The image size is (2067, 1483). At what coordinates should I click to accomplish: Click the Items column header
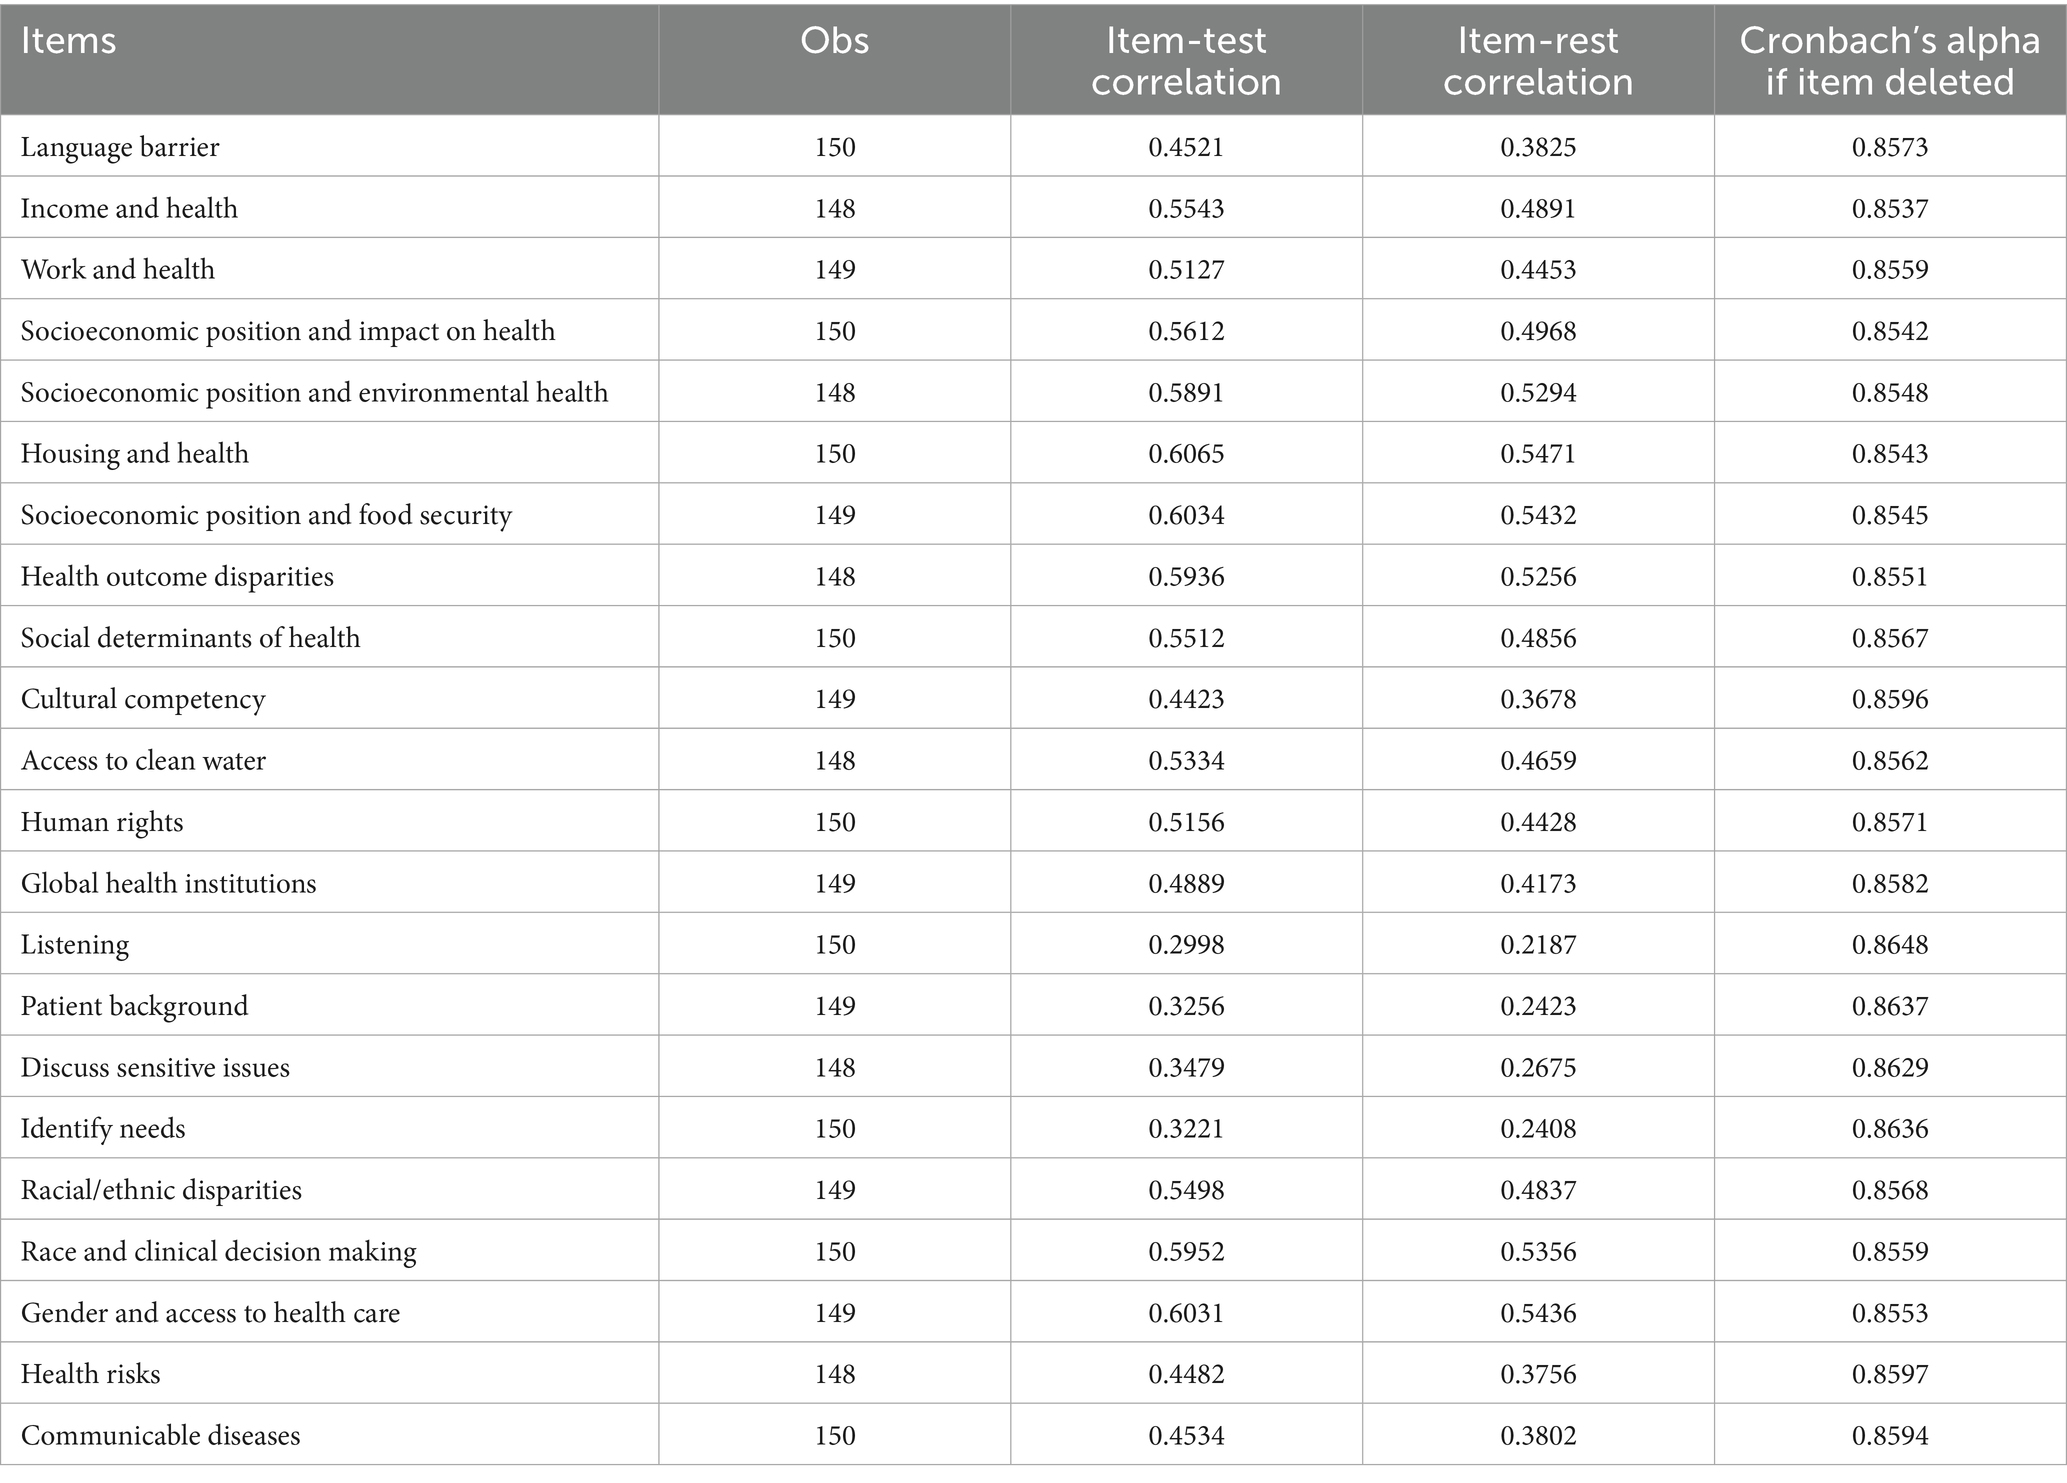tap(68, 41)
